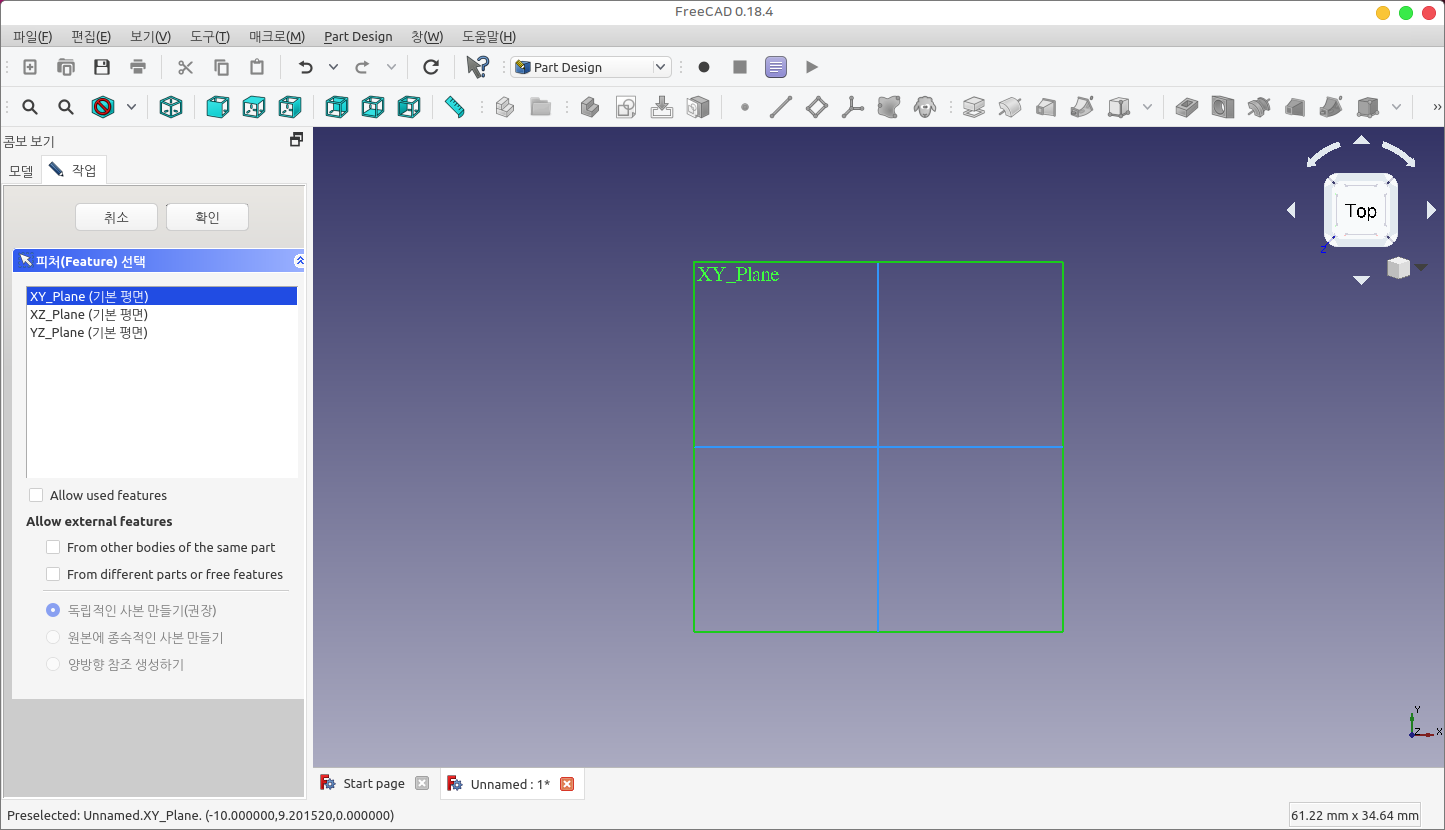Screen dimensions: 1445x830
Task: Click the Save document icon
Action: pos(102,67)
